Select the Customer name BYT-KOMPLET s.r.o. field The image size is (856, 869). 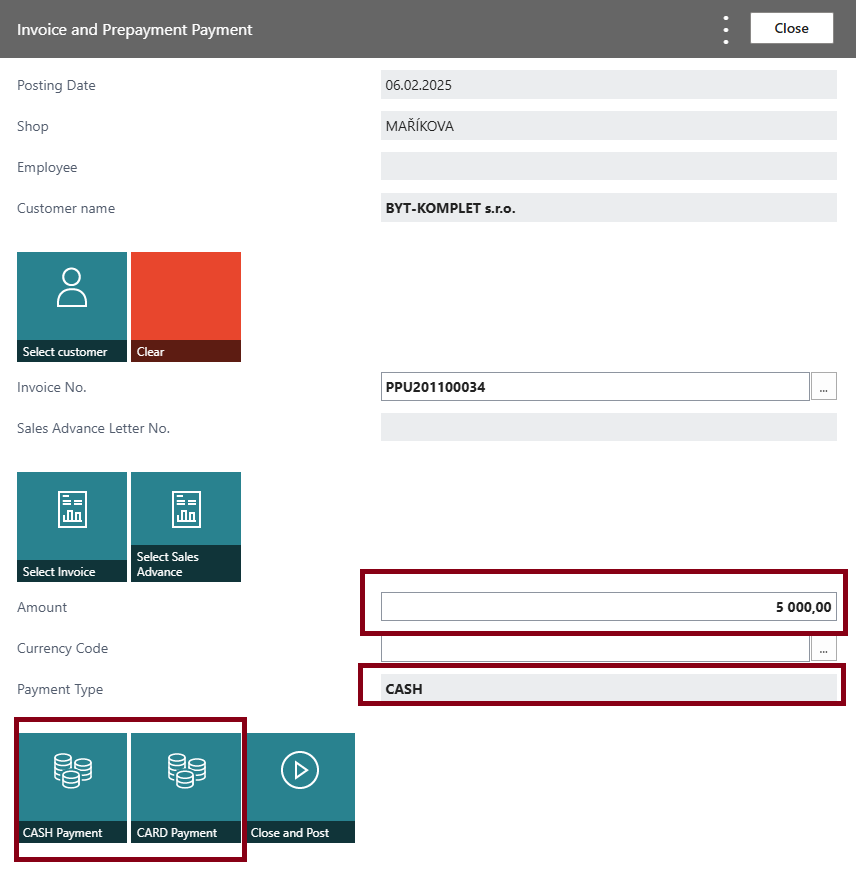(x=608, y=207)
